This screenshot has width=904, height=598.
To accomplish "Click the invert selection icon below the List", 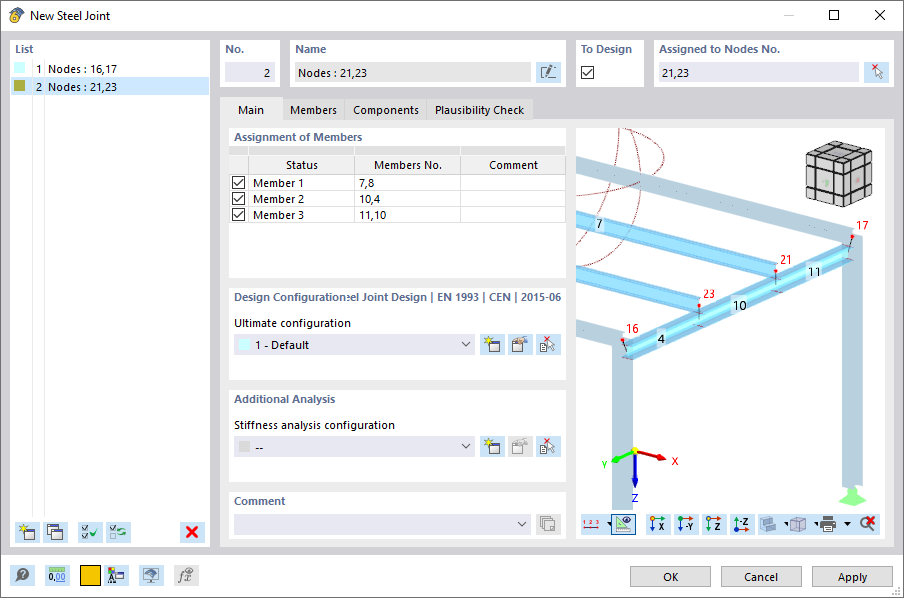I will coord(118,532).
